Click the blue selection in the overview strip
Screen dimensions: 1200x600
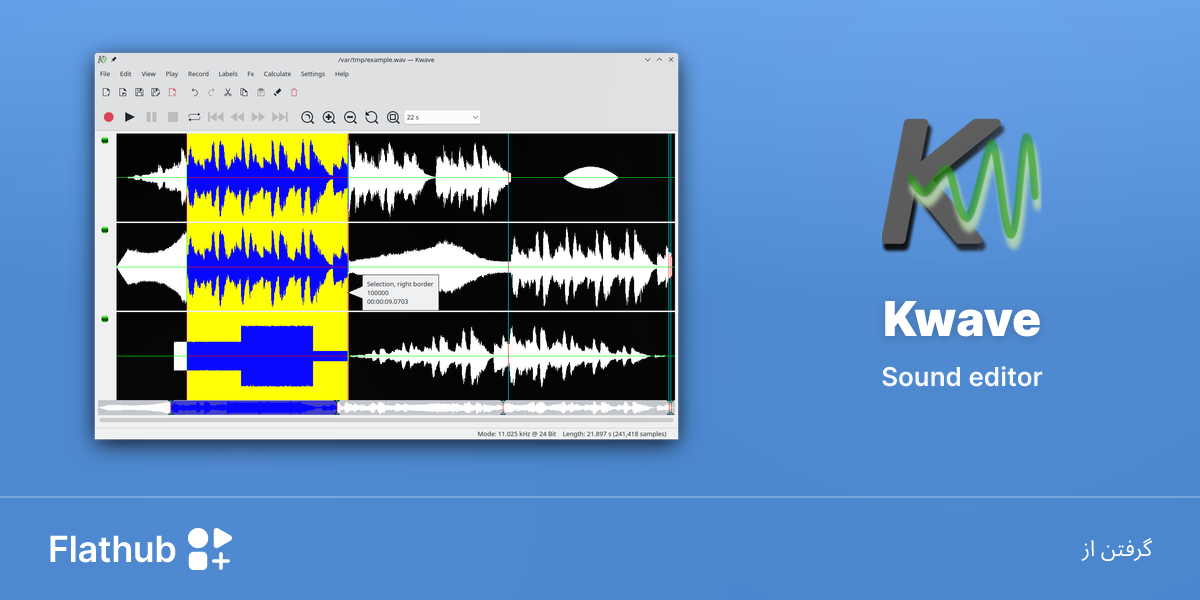tap(254, 407)
